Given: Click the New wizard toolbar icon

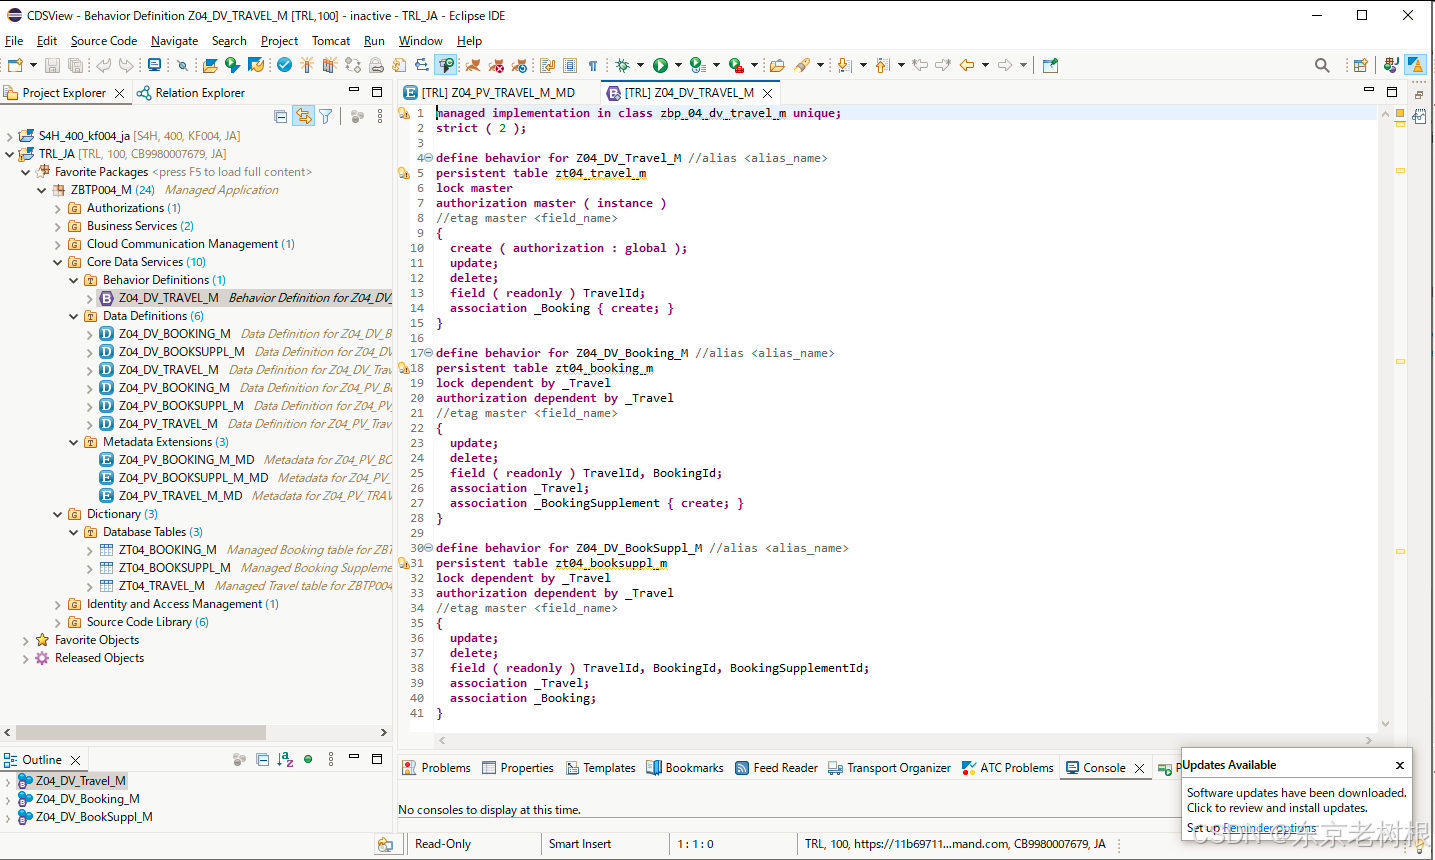Looking at the screenshot, I should 15,65.
